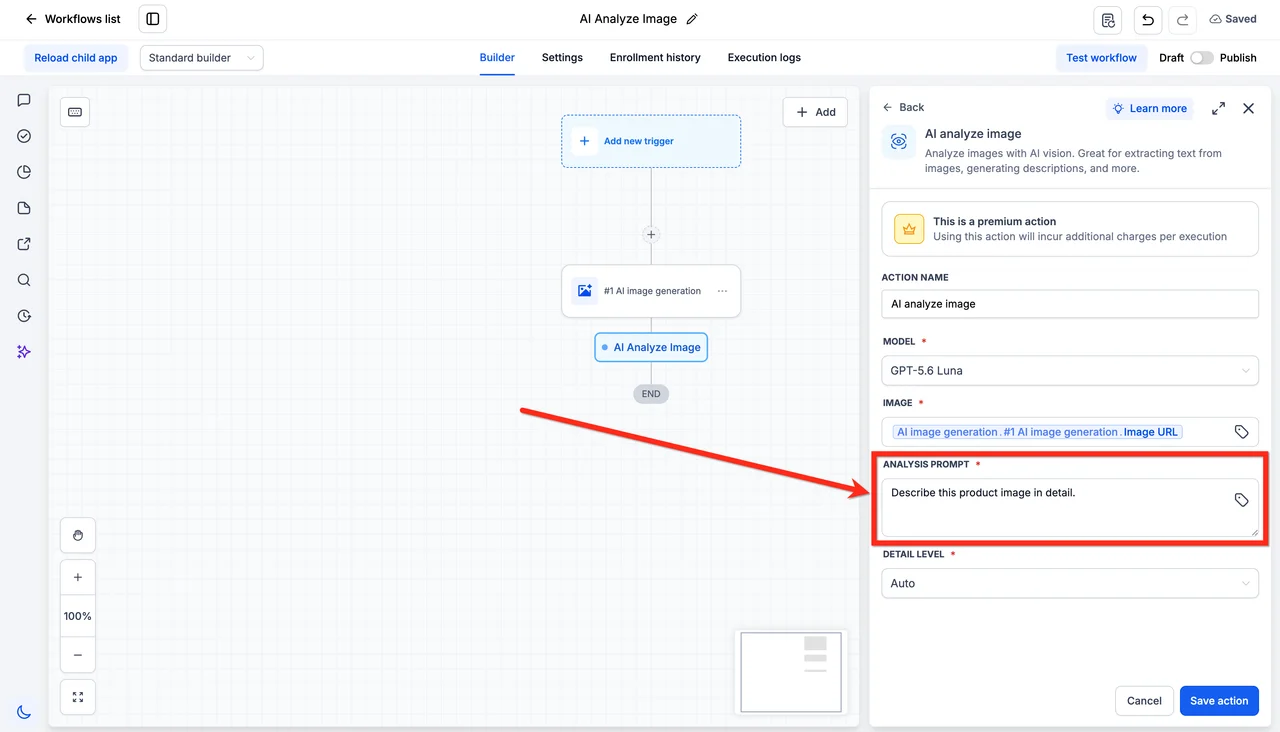Switch to the Enrollment history tab
The image size is (1280, 732).
pos(655,58)
